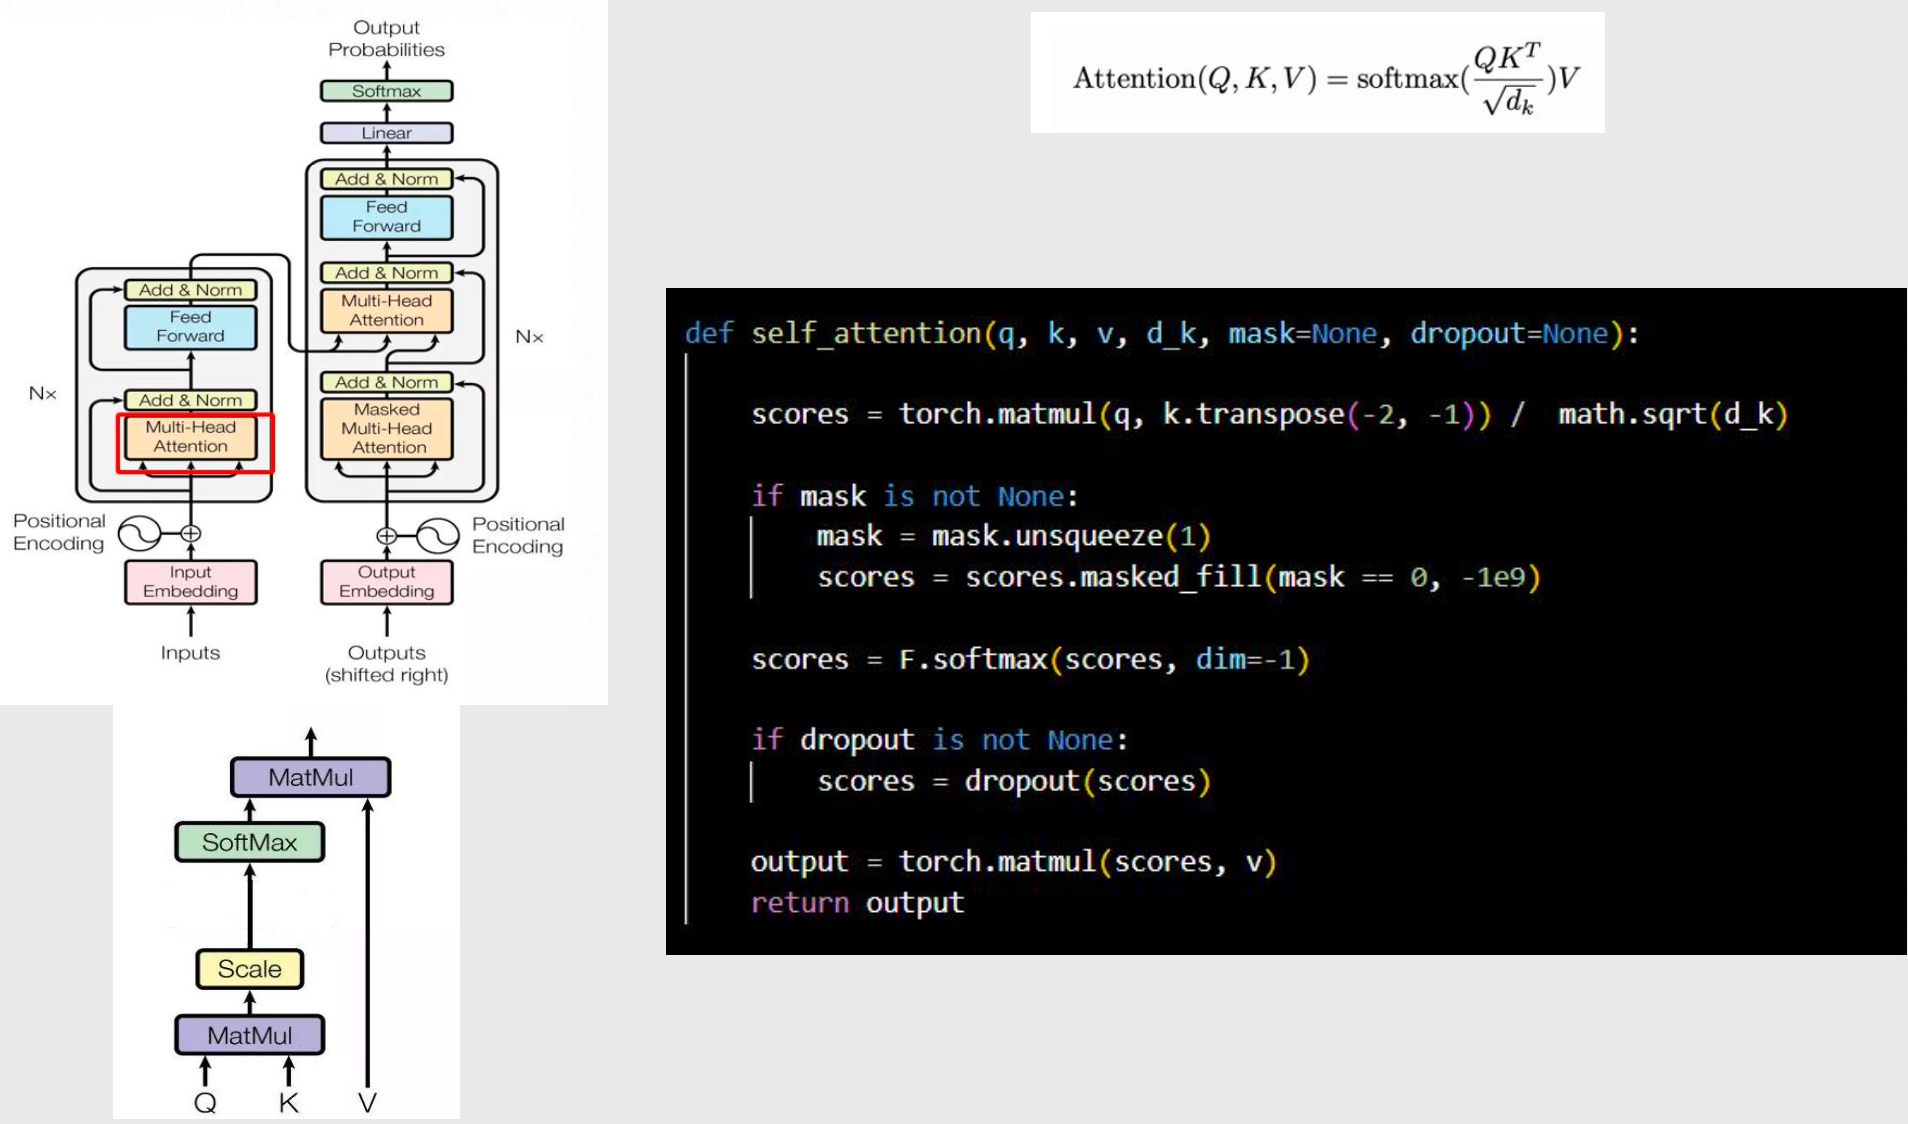Select the Input Embedding box
1908x1124 pixels.
tap(190, 582)
